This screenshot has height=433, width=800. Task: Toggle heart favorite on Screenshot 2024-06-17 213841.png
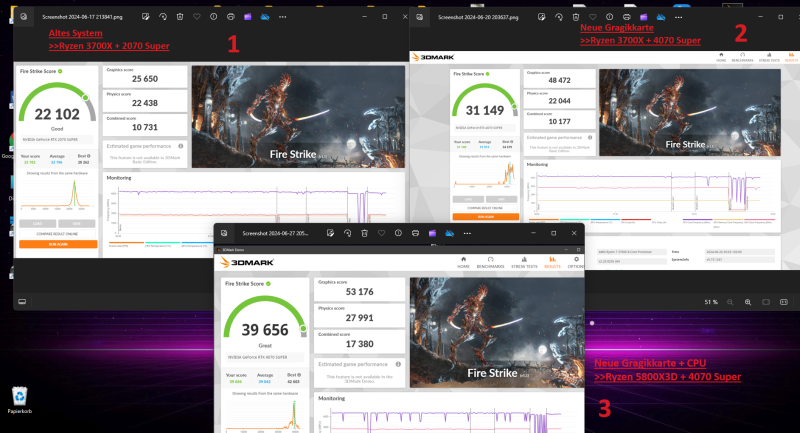(x=196, y=17)
